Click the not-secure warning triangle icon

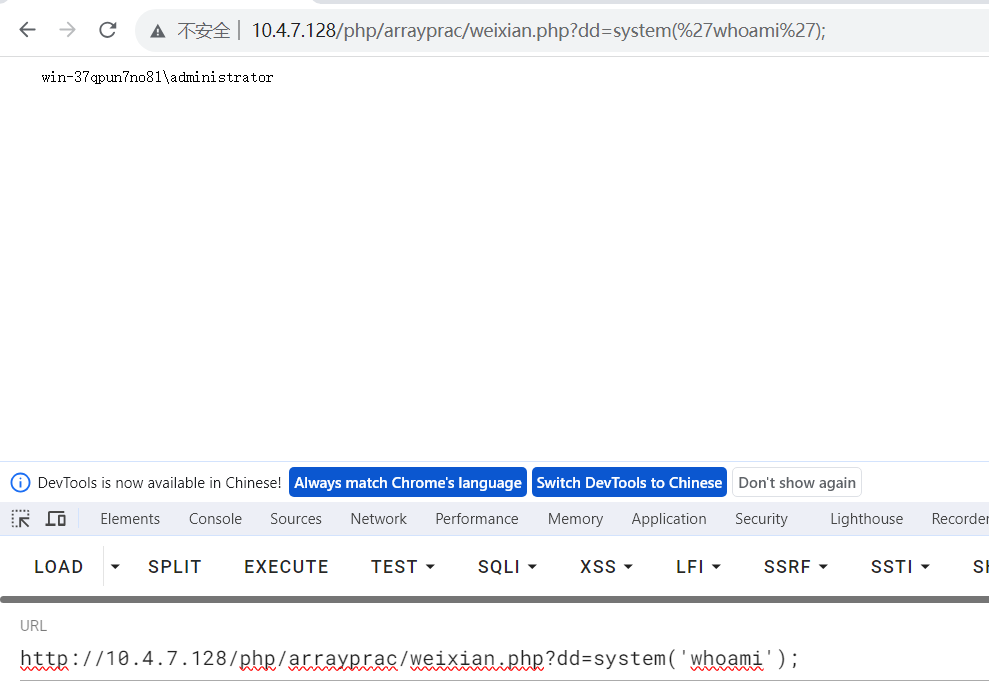(x=158, y=30)
